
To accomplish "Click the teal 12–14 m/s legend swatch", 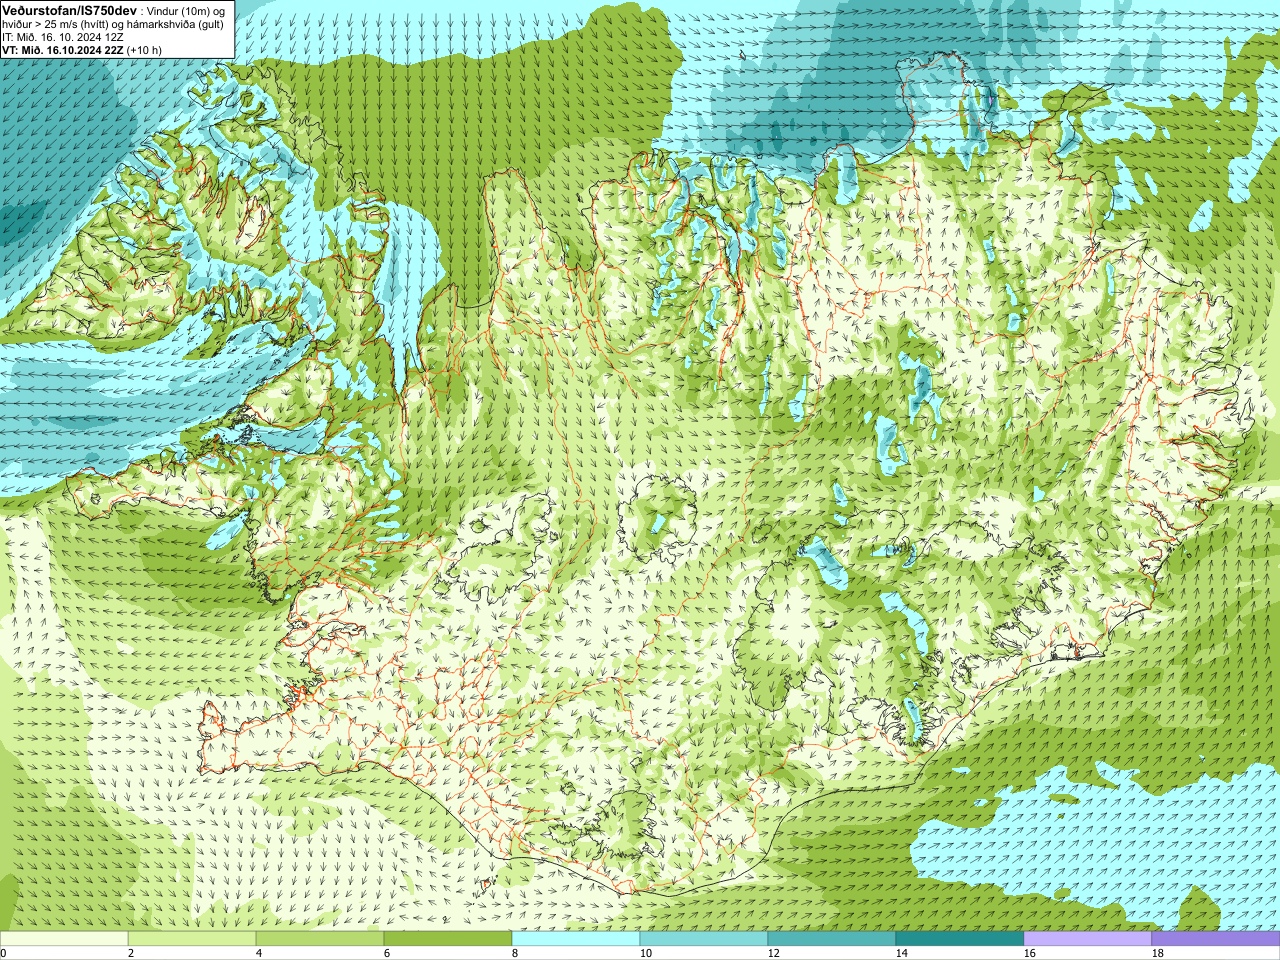I will [832, 939].
